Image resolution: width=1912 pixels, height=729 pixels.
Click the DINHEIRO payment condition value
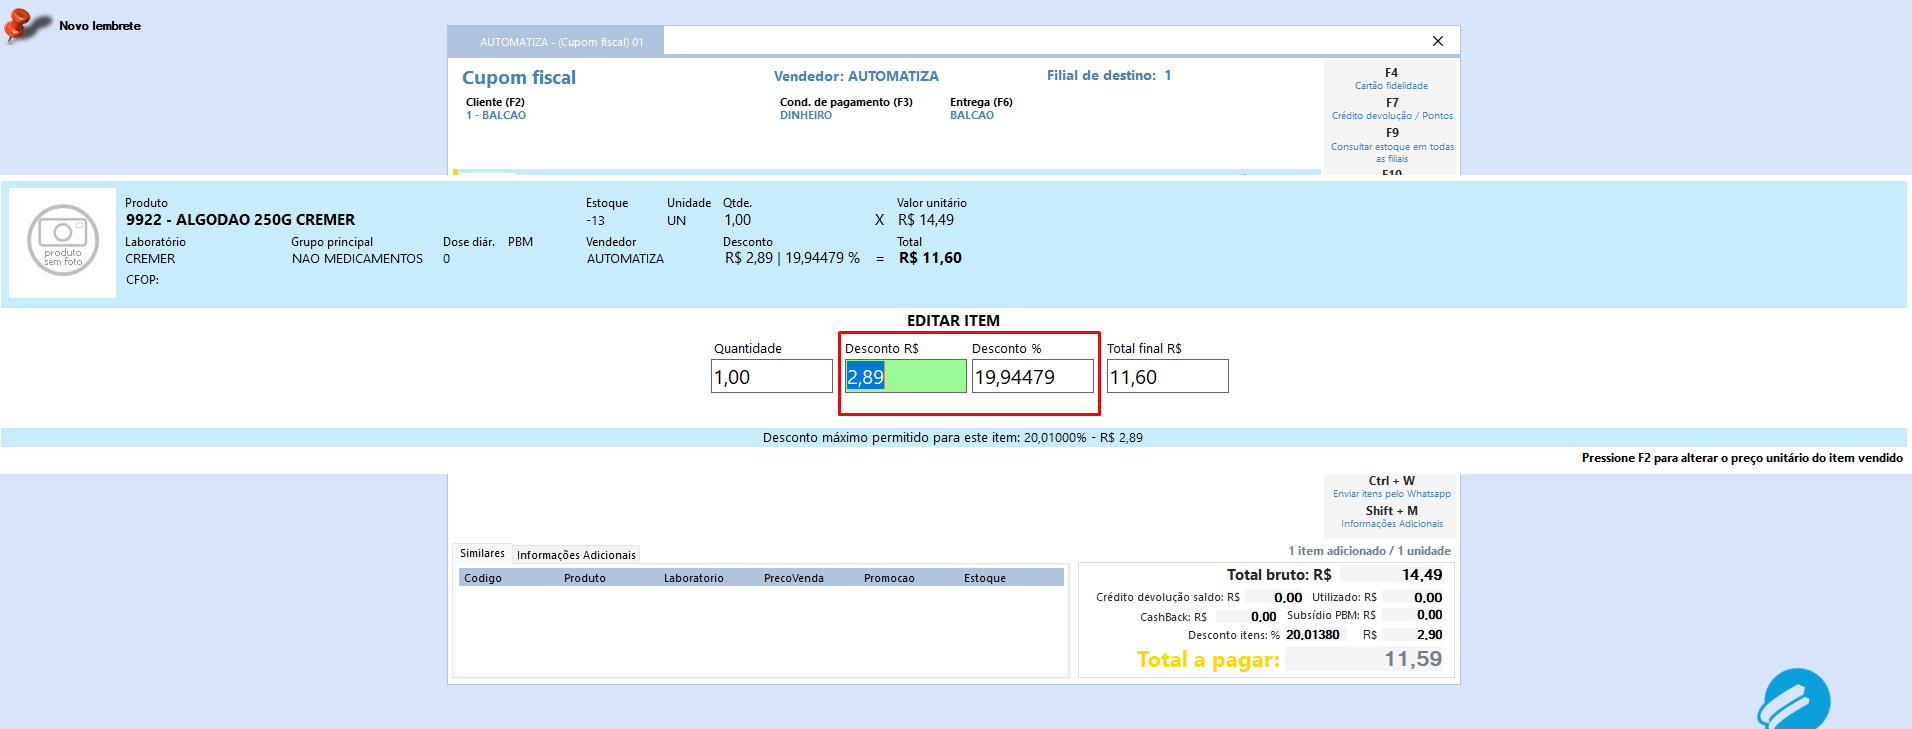coord(806,116)
